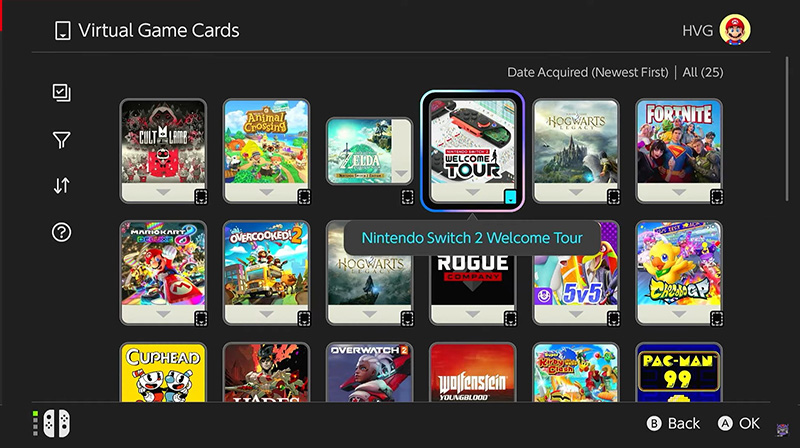Select the Overcooked! 2 game card
Image resolution: width=800 pixels, height=448 pixels.
[266, 273]
